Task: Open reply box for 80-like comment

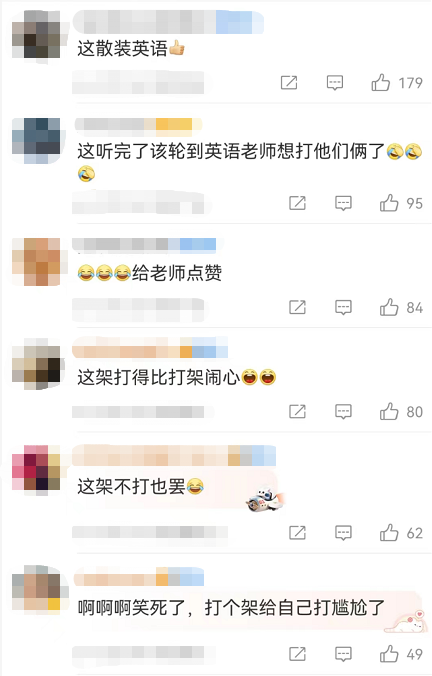Action: click(x=343, y=412)
